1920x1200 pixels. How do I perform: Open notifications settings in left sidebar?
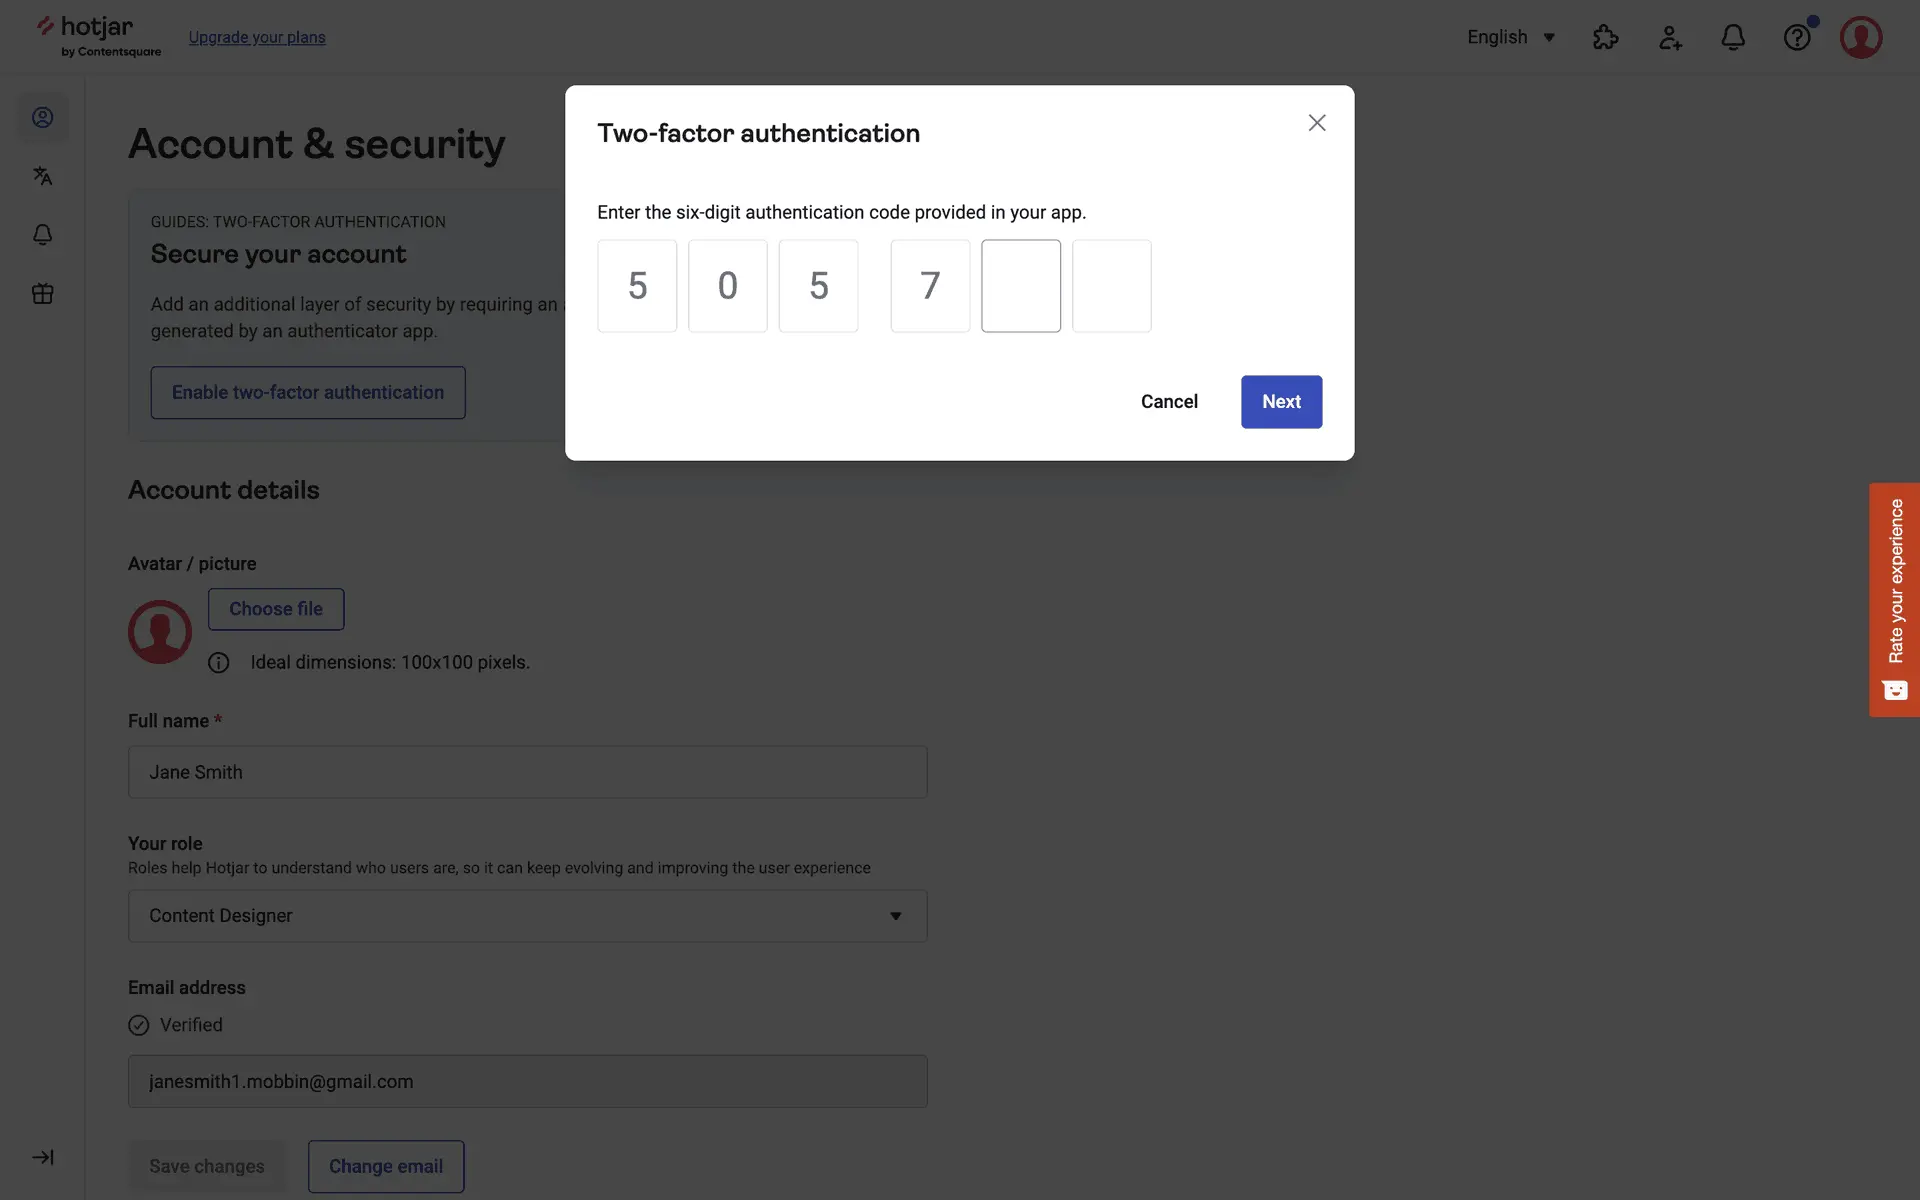tap(42, 235)
